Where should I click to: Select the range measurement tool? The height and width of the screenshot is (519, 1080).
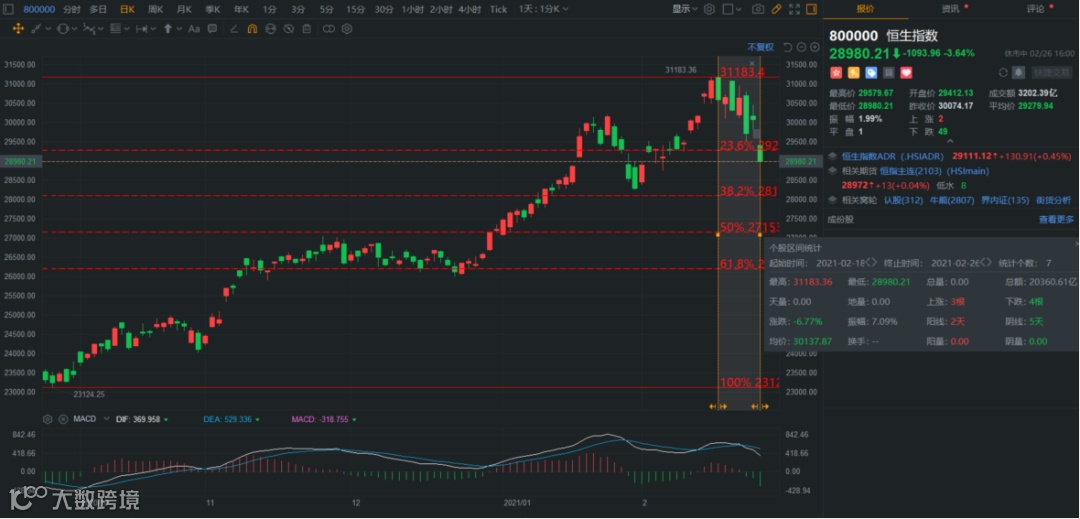(142, 29)
